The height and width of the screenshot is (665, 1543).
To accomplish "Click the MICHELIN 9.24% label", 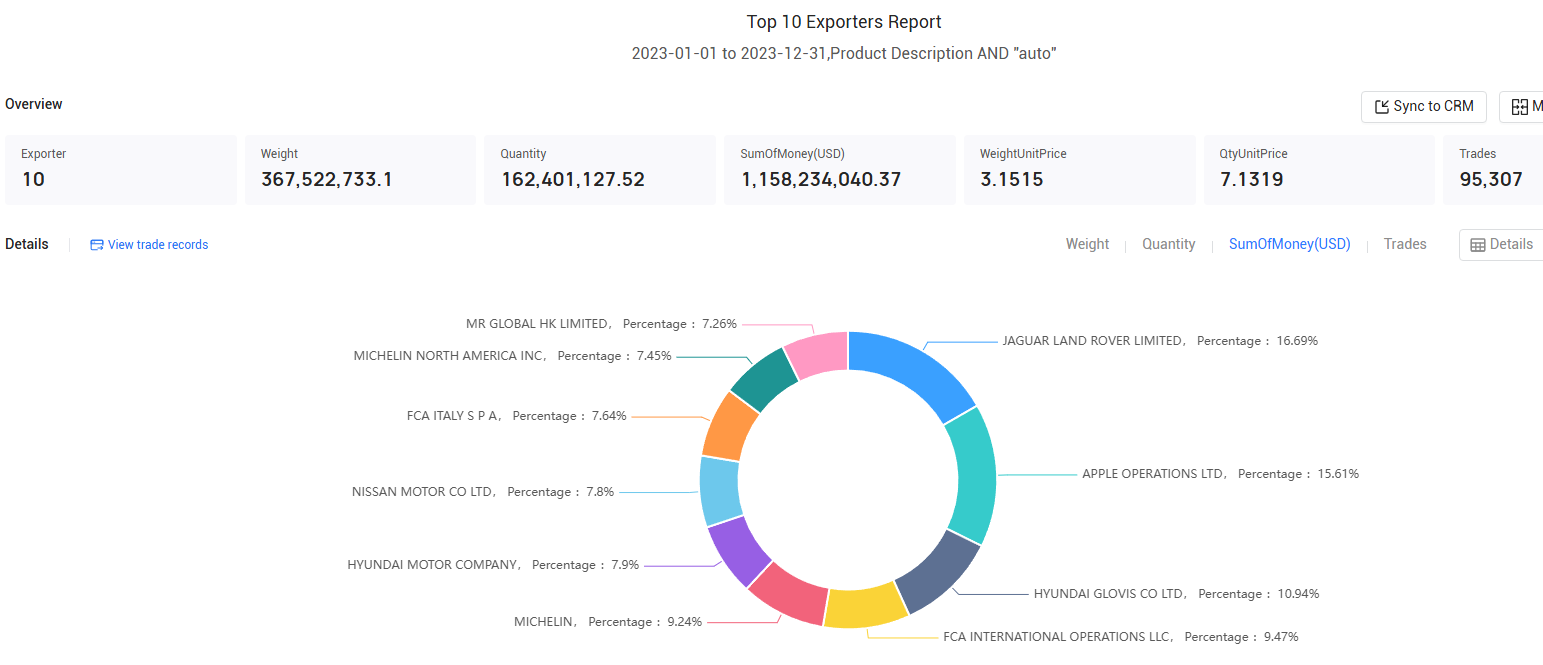I will click(x=608, y=622).
